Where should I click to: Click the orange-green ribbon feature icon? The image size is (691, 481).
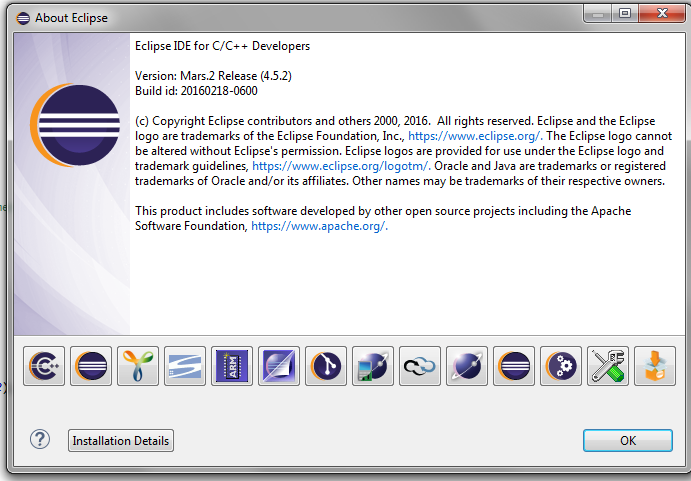coord(138,366)
